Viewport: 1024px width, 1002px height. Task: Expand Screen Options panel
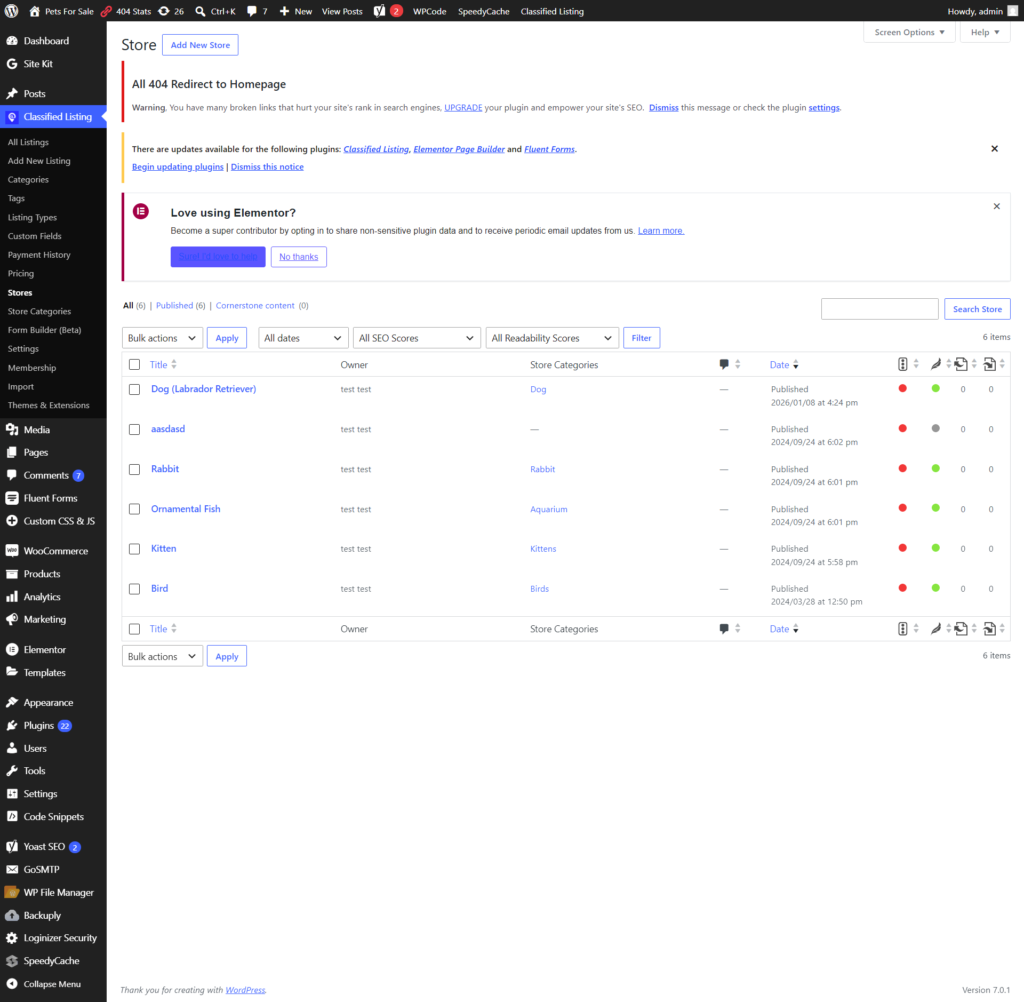click(x=909, y=32)
